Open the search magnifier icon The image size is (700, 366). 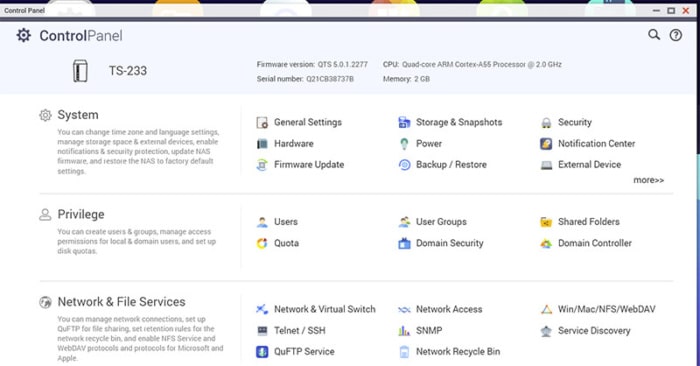pos(654,35)
